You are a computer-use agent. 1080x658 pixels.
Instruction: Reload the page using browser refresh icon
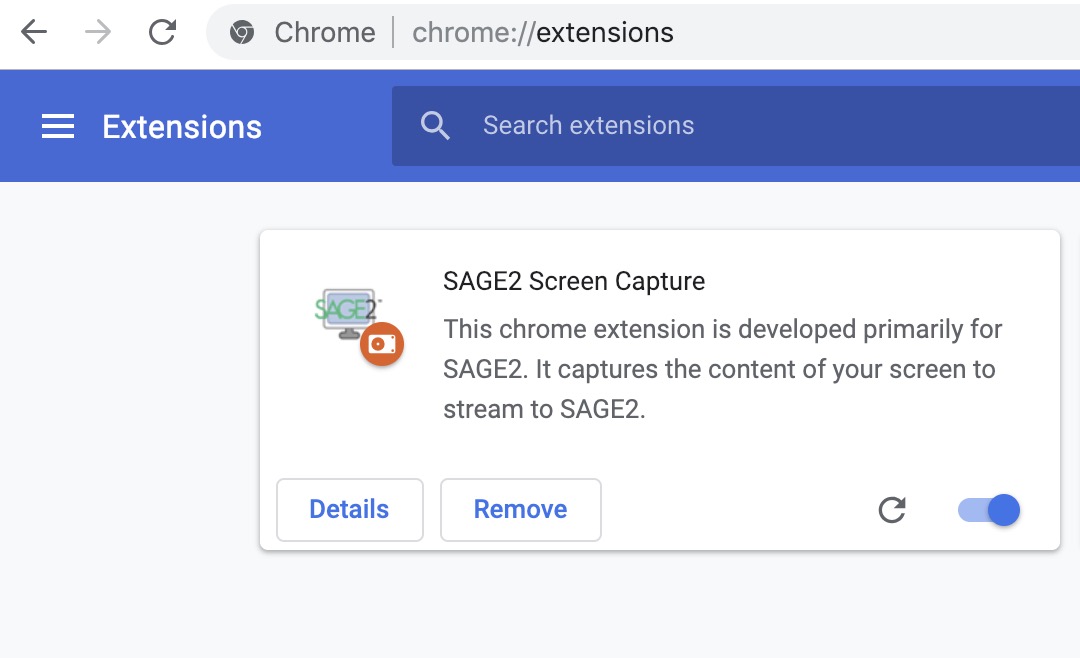(x=163, y=32)
